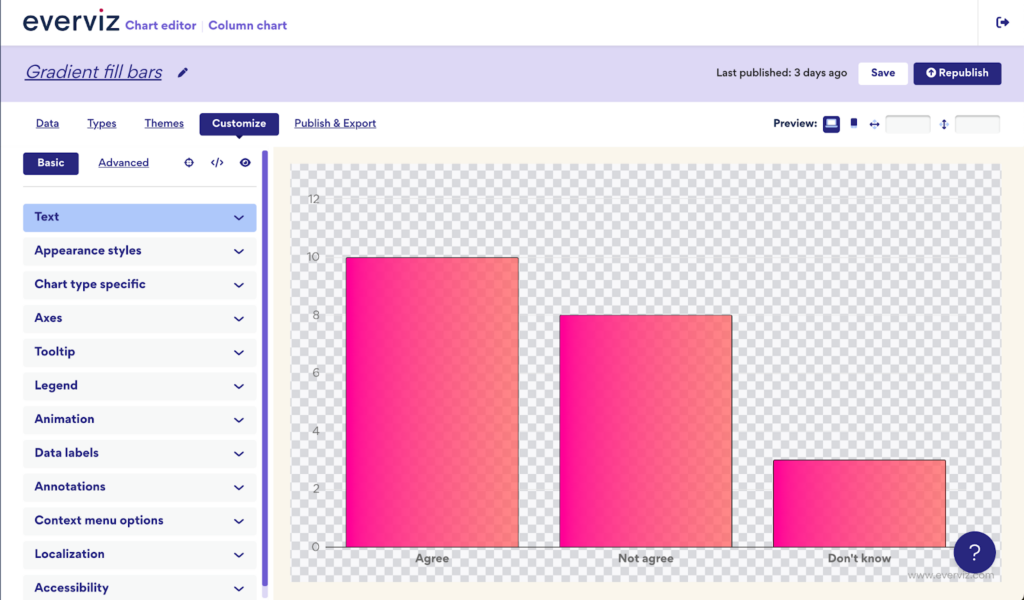Image resolution: width=1024 pixels, height=600 pixels.
Task: Toggle the preview eye icon
Action: click(245, 162)
